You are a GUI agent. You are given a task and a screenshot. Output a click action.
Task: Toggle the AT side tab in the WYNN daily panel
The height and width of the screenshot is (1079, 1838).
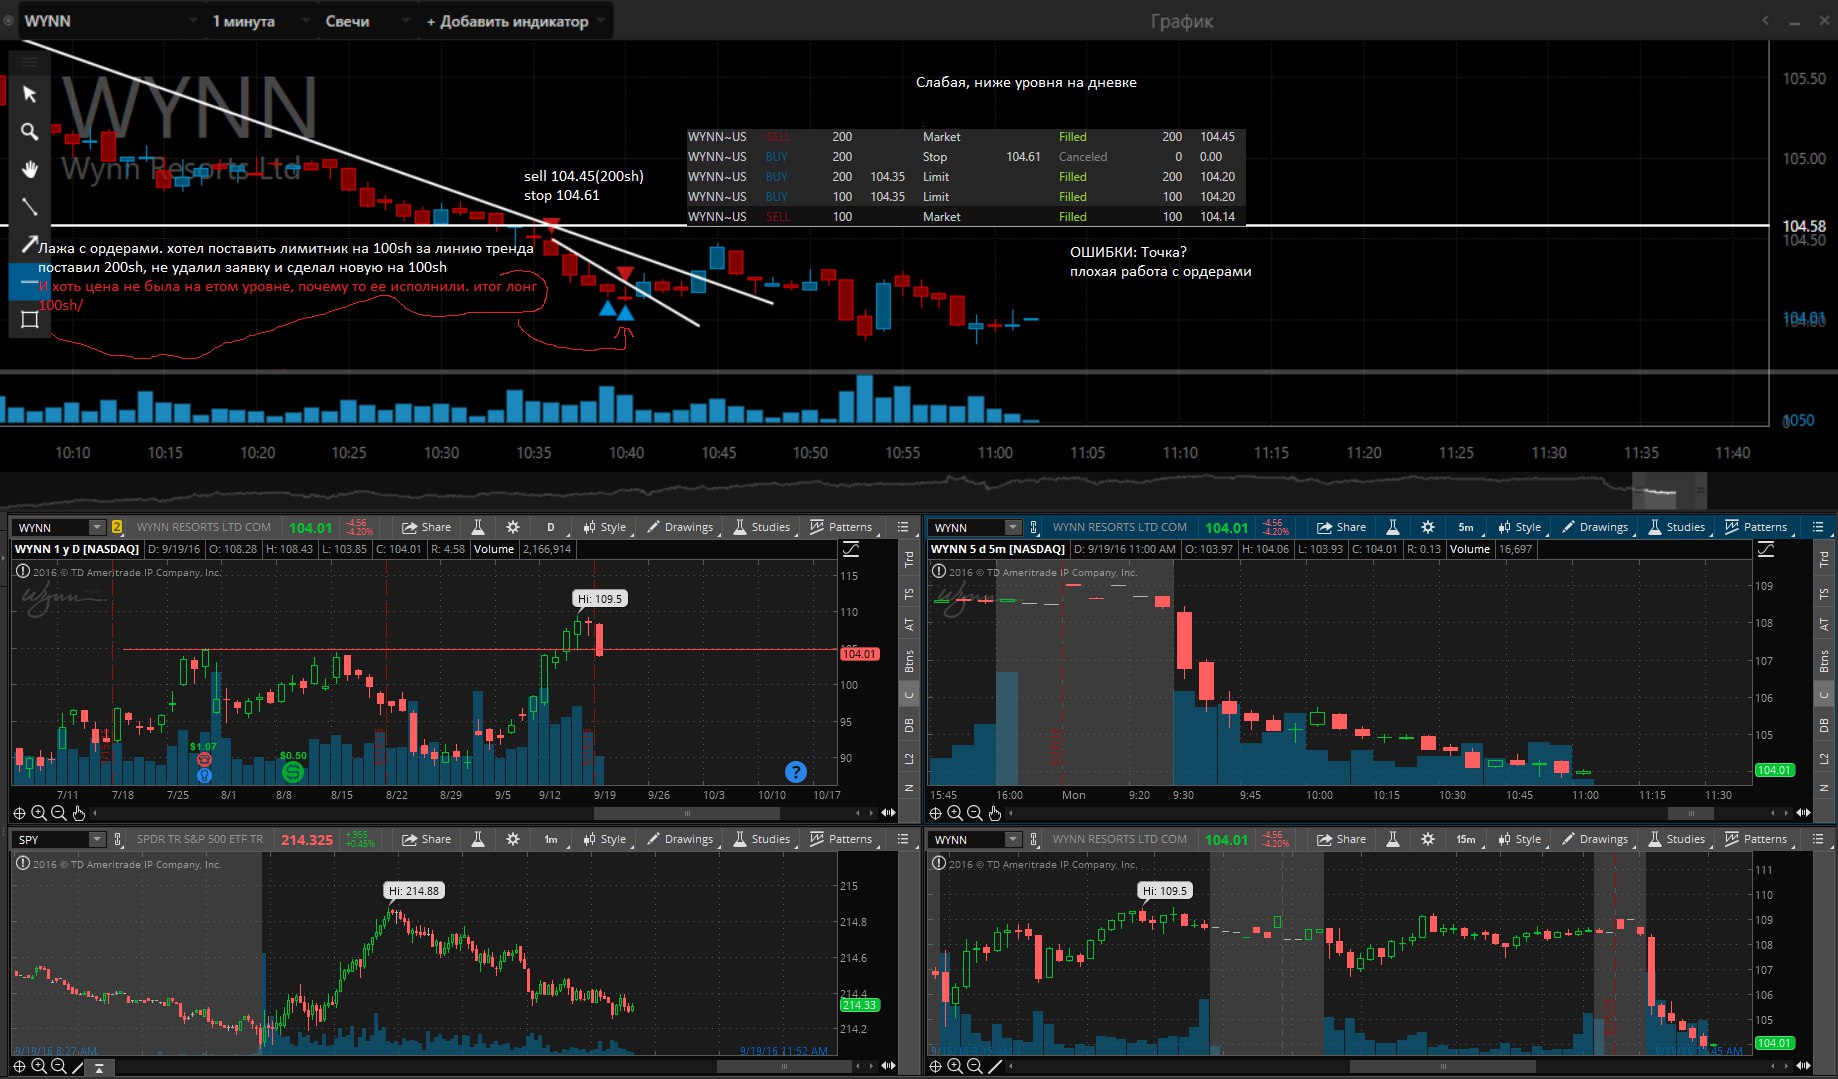[909, 624]
